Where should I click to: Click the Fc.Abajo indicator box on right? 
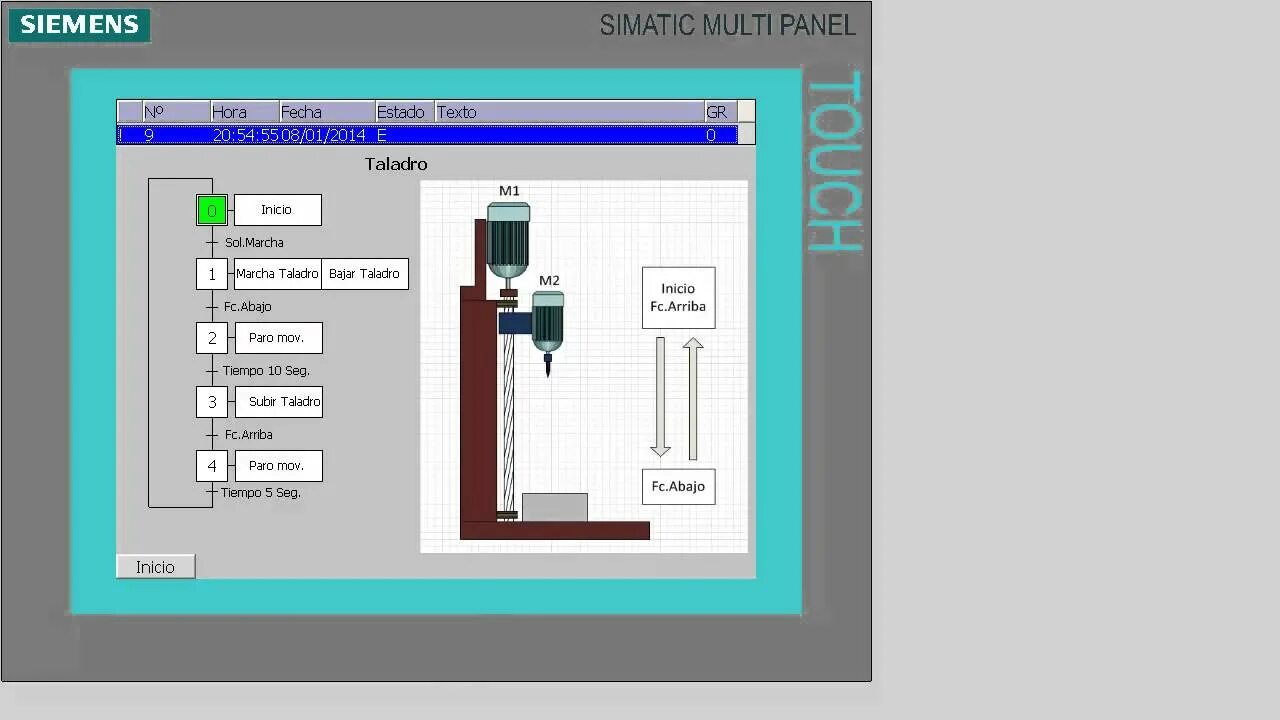[x=678, y=487]
